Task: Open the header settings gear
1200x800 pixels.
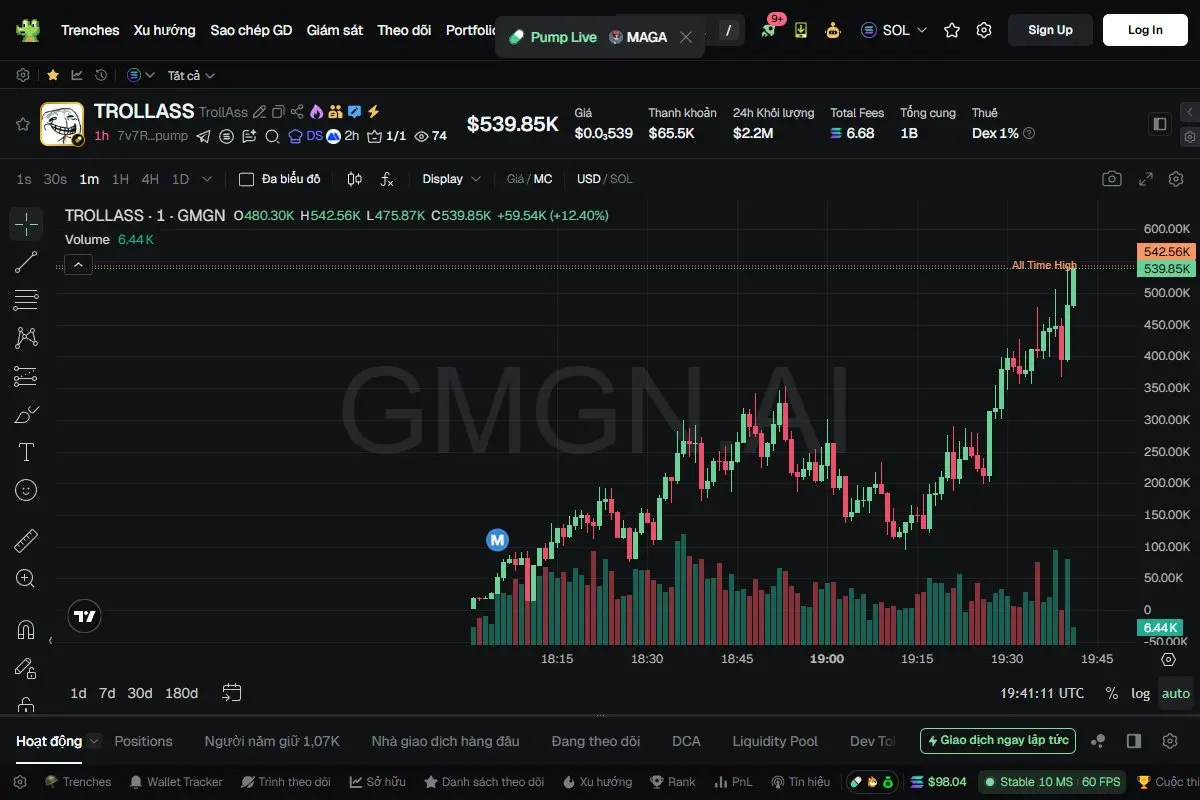Action: [984, 30]
